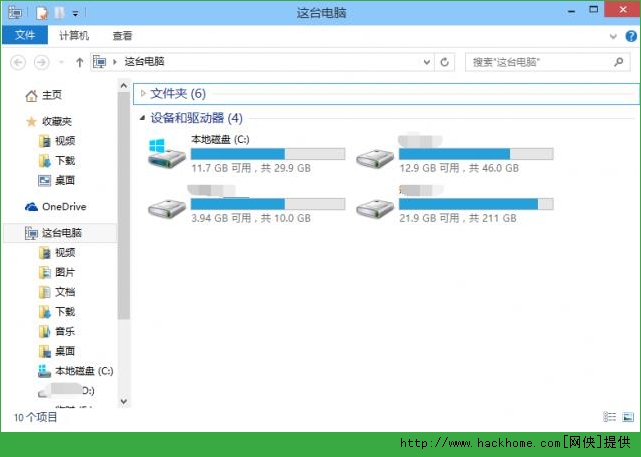Select 本地磁盘 (C:) drive icon
Viewport: 641px width, 457px height.
pos(167,153)
